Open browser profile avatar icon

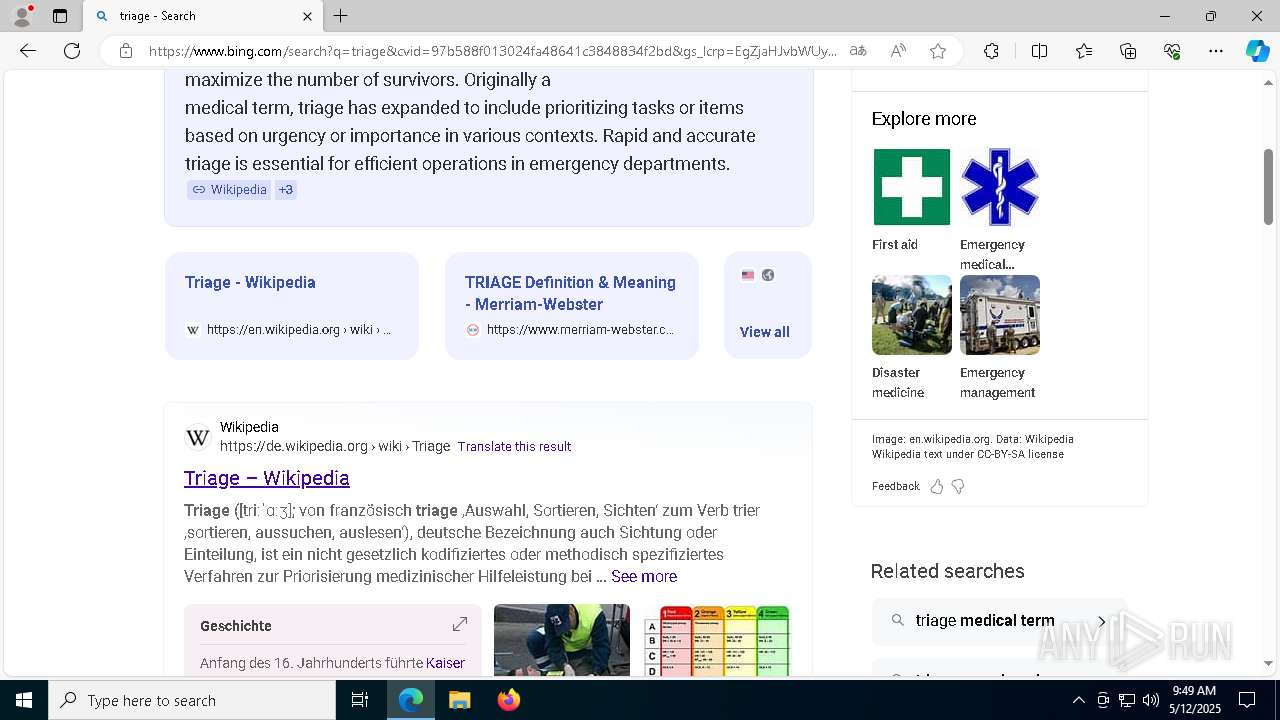(22, 16)
